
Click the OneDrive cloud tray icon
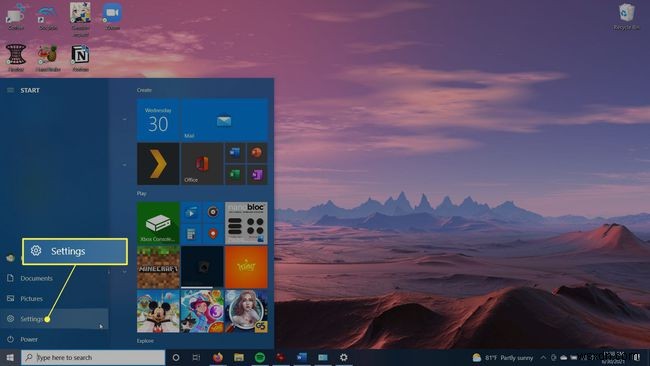tap(563, 357)
